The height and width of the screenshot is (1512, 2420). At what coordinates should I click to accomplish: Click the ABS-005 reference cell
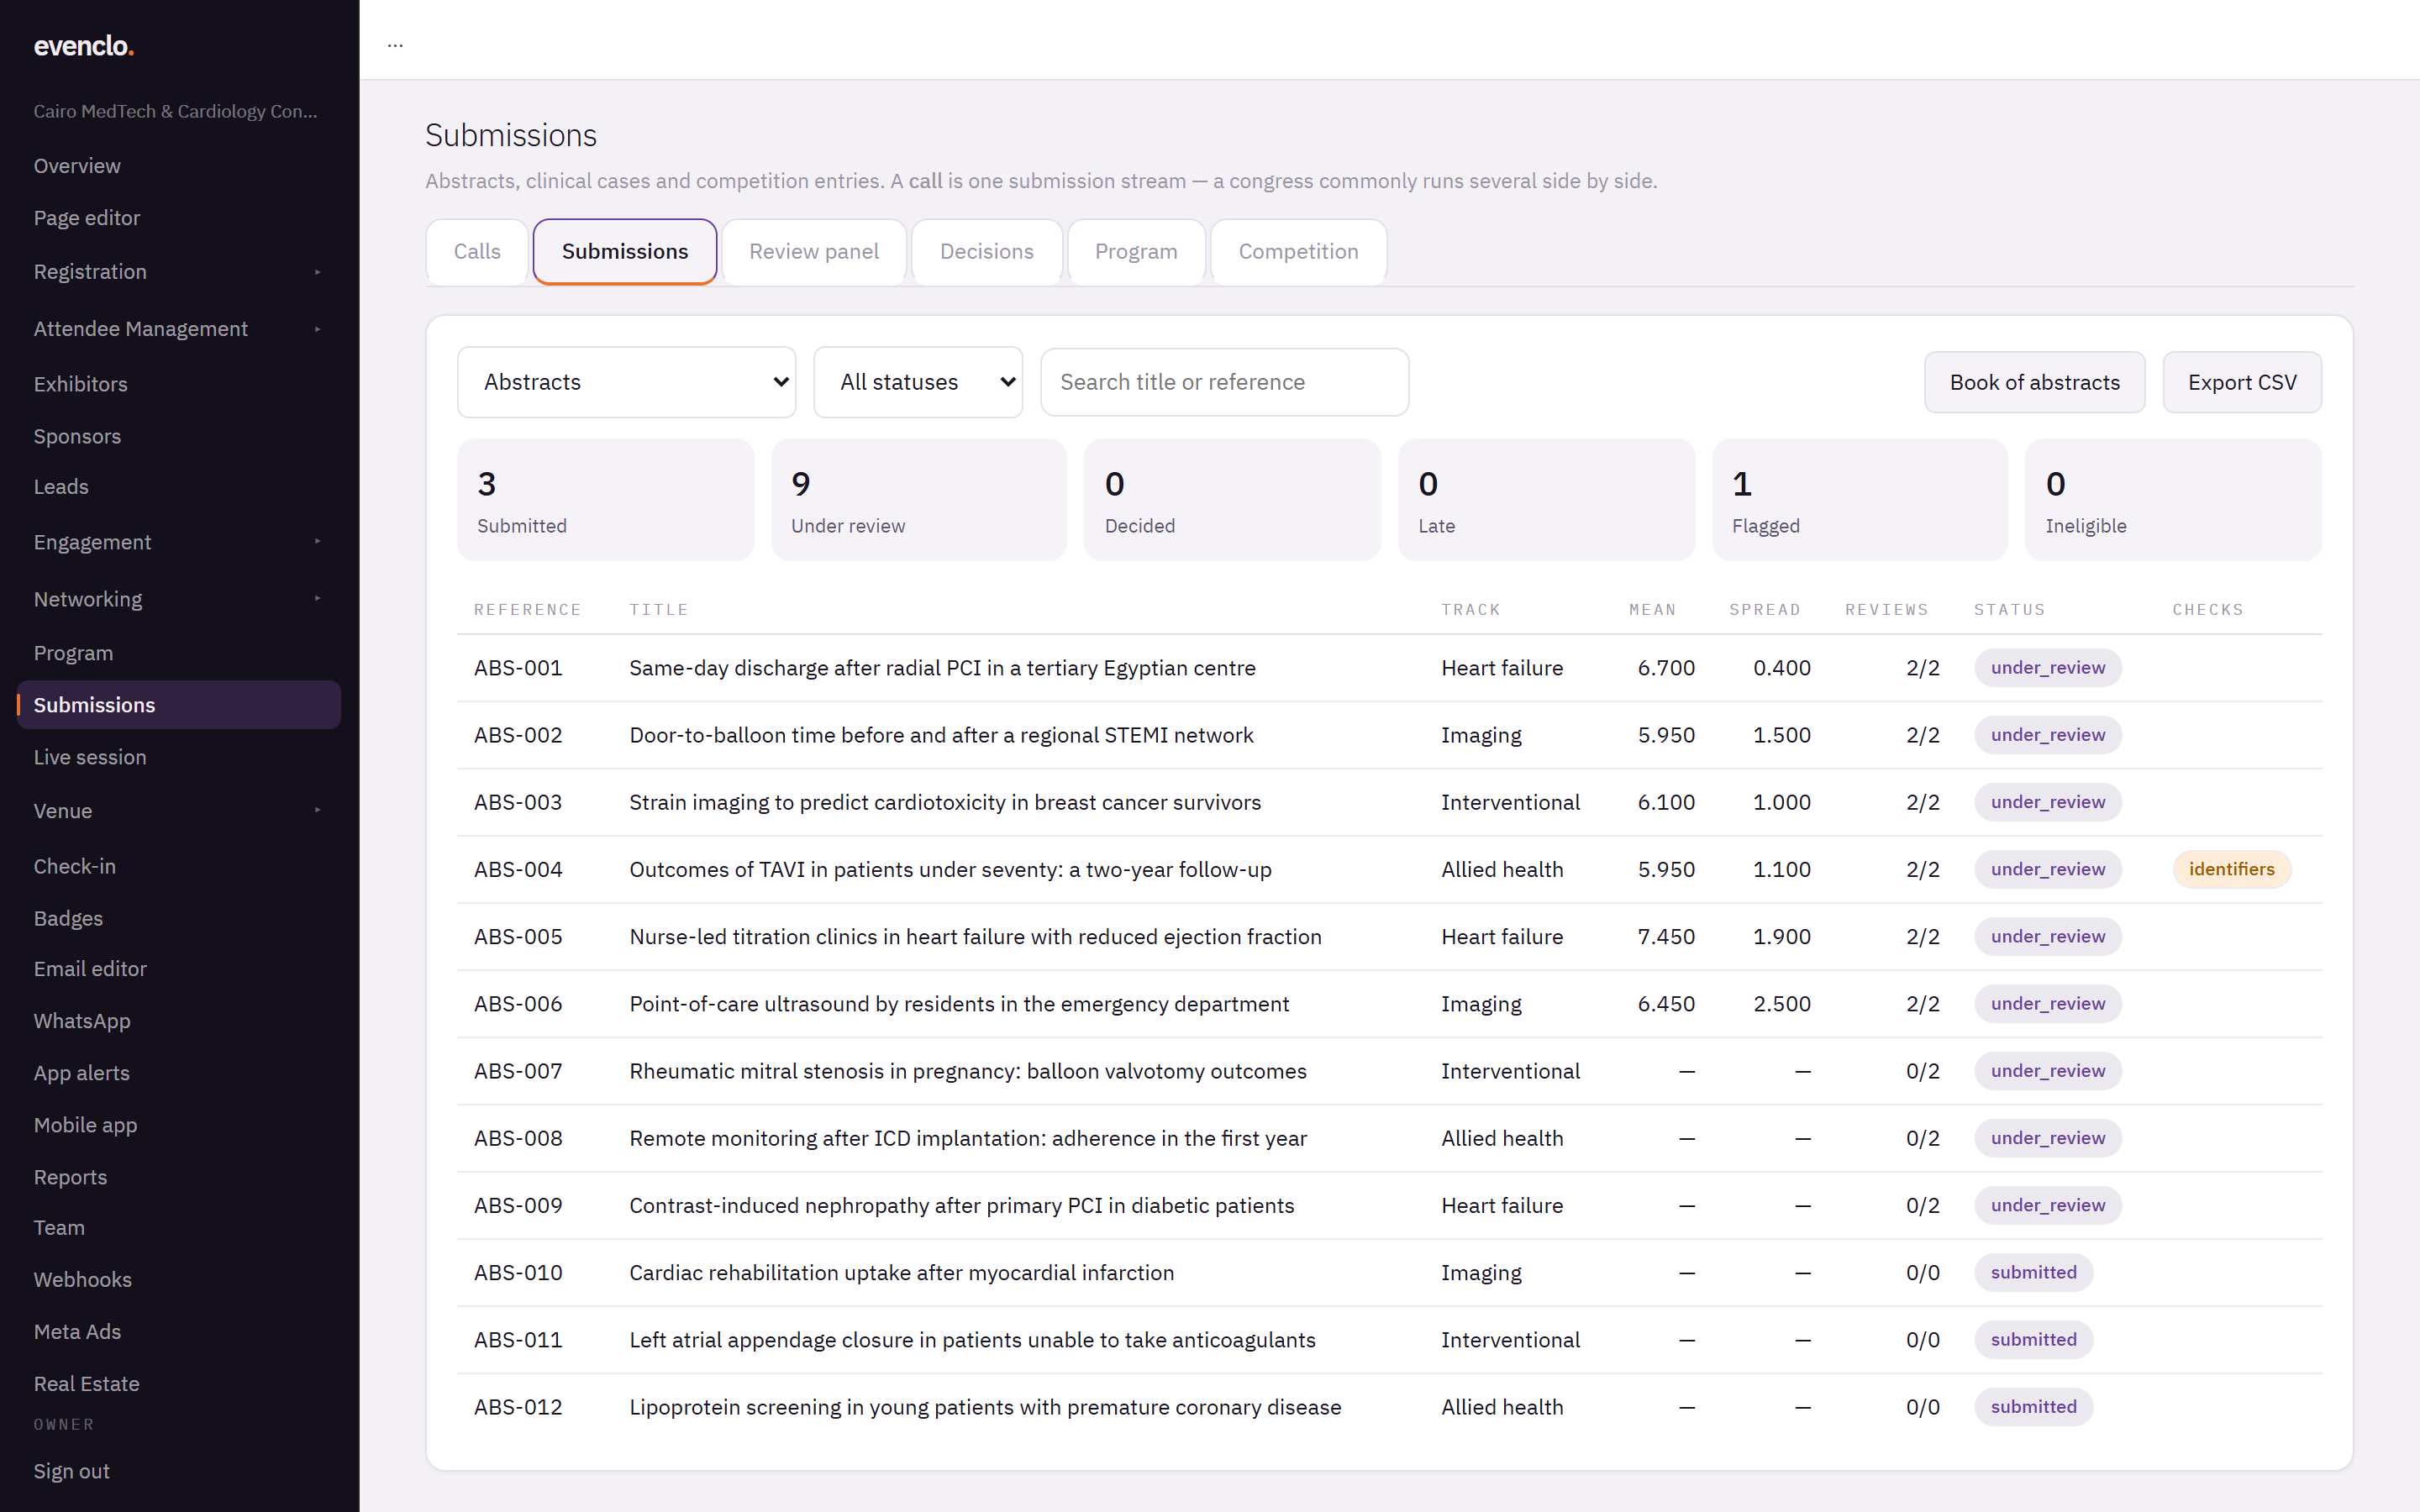[x=518, y=937]
